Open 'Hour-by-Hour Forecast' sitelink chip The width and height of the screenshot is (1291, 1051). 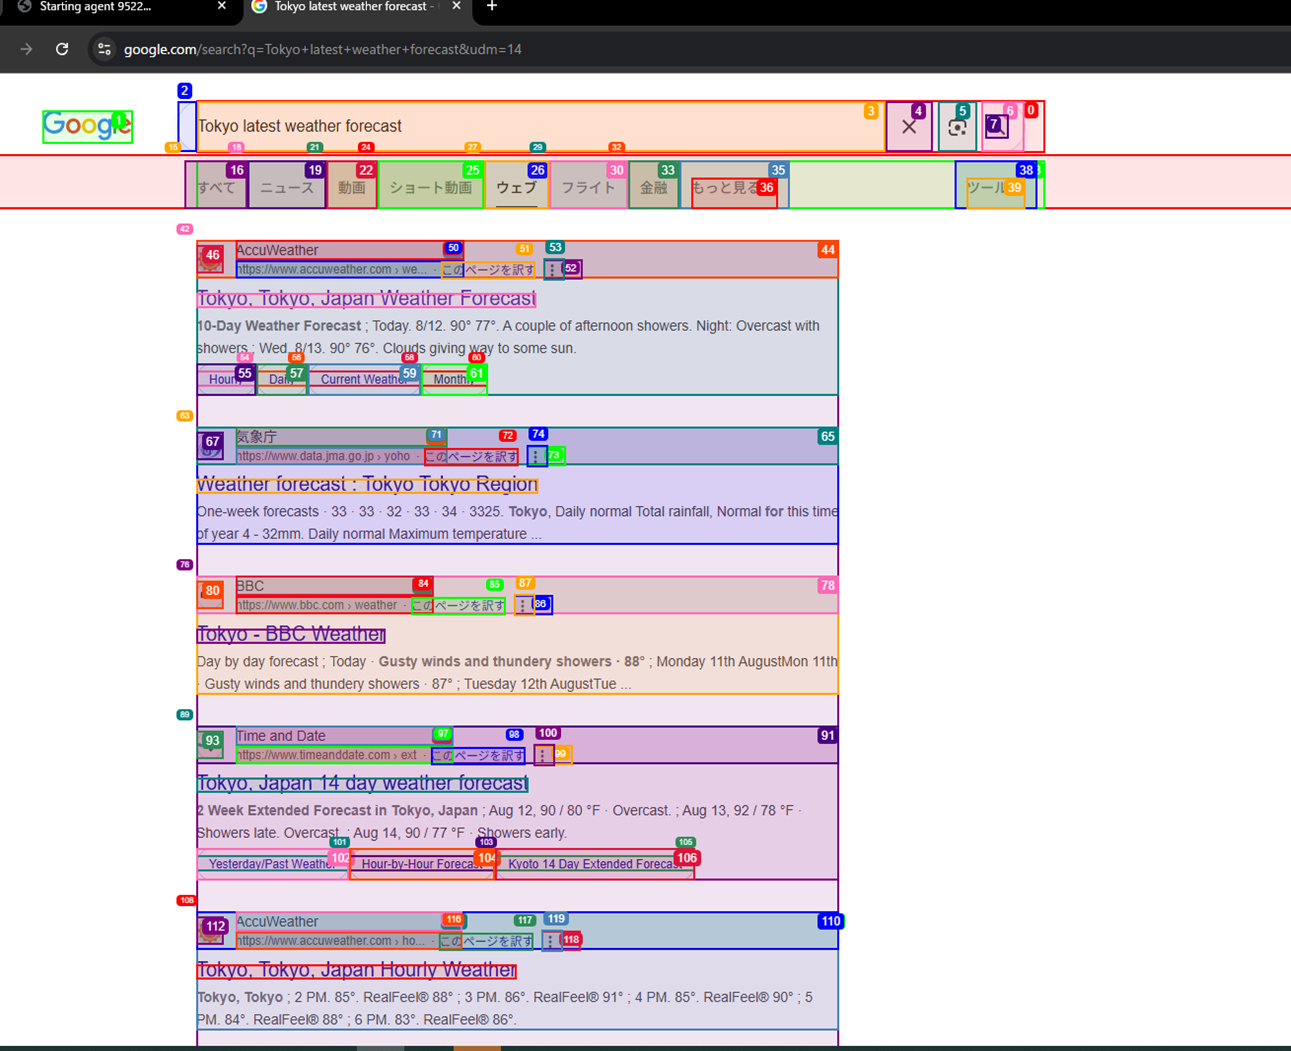422,864
